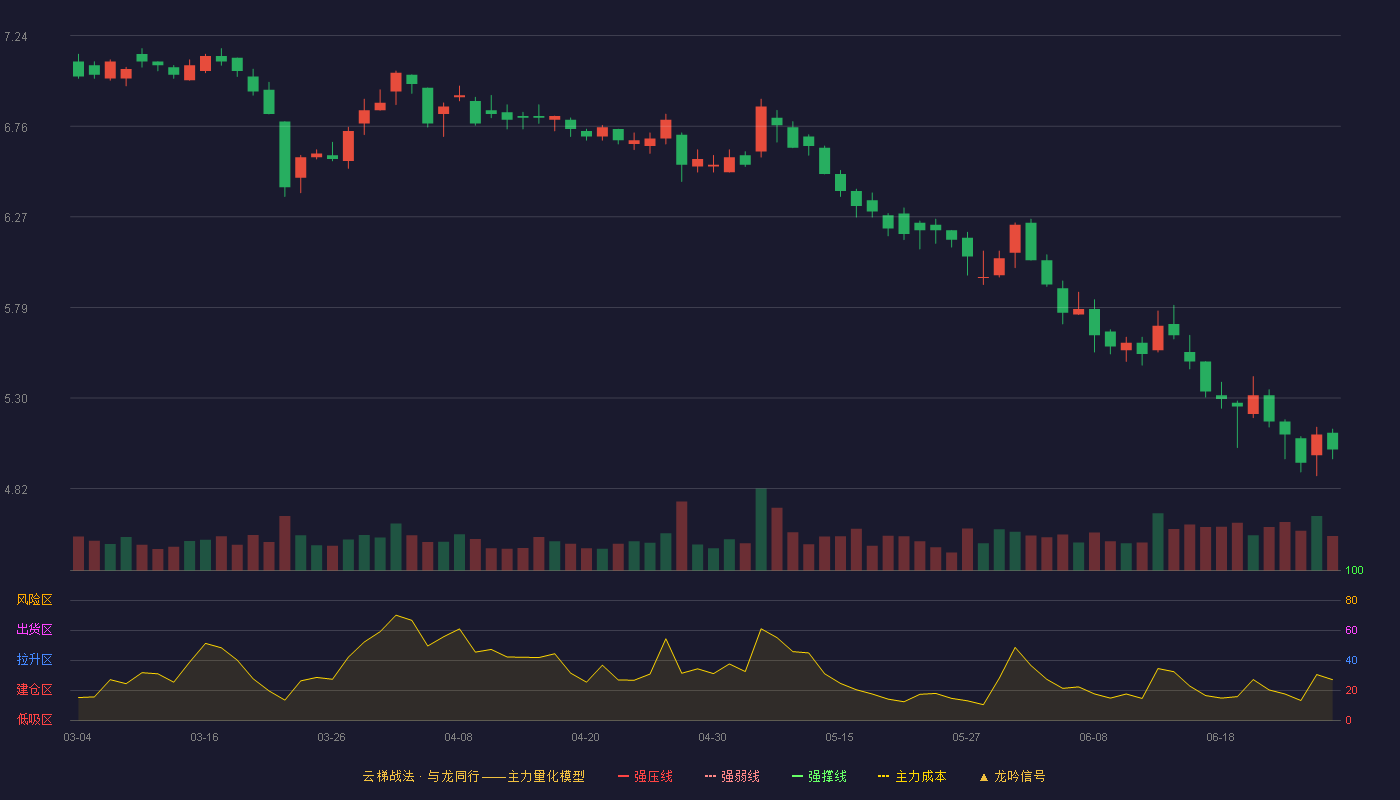The height and width of the screenshot is (800, 1400).
Task: Click the 03-16 date label
Action: (204, 737)
